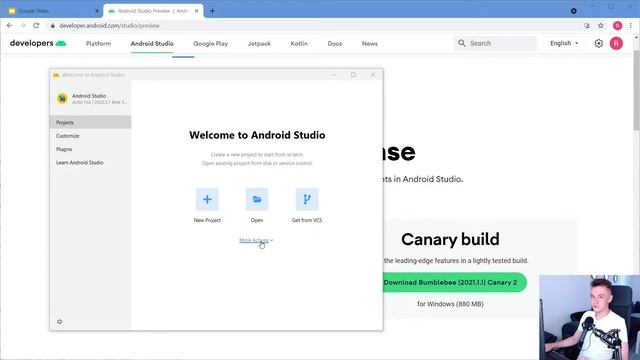Click the New Project plus icon
This screenshot has height=360, width=640.
[x=207, y=199]
